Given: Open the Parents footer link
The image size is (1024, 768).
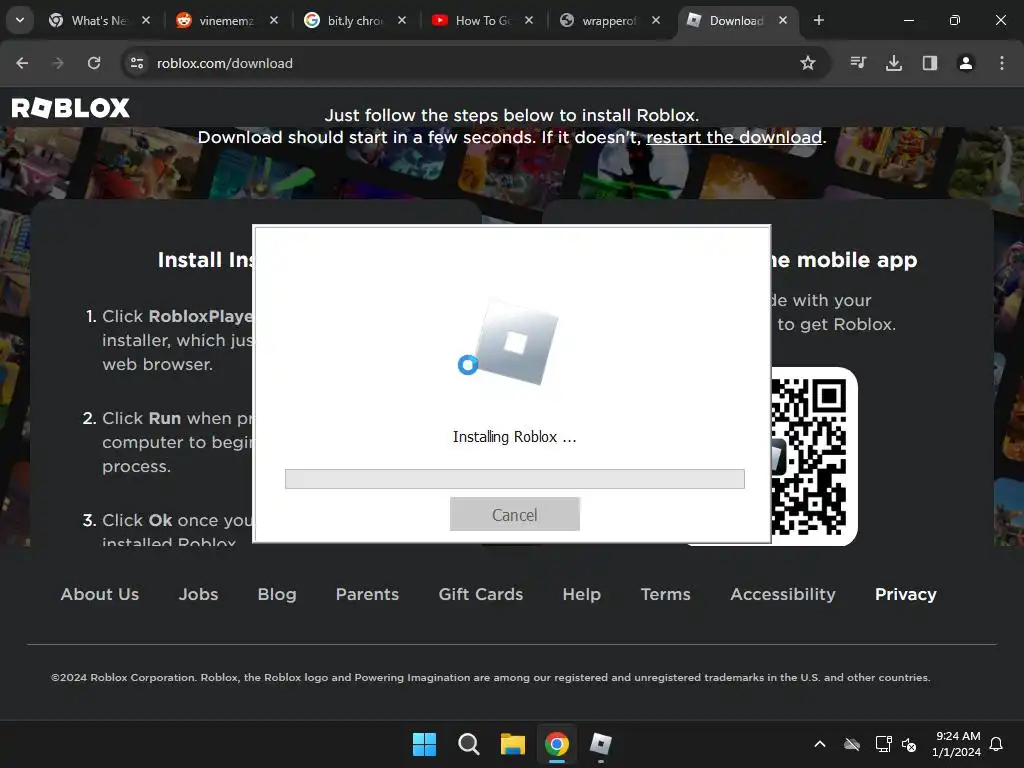Looking at the screenshot, I should click(x=367, y=594).
